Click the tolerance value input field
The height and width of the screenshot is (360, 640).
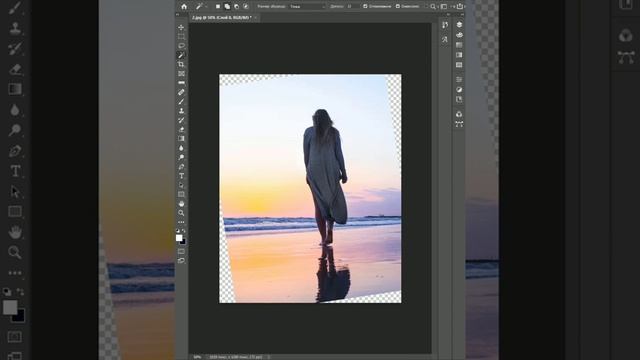352,7
